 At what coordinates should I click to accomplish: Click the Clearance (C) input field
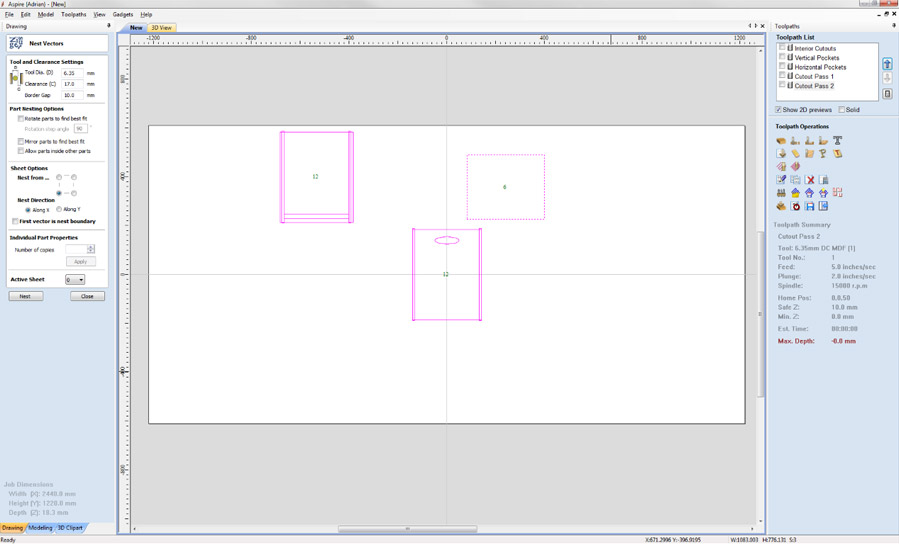coord(72,84)
